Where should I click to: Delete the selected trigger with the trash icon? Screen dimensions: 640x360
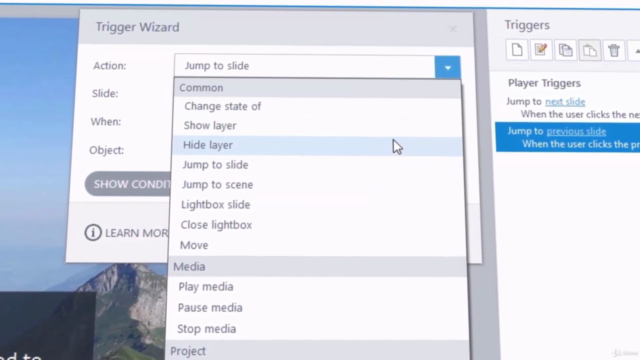pos(614,51)
